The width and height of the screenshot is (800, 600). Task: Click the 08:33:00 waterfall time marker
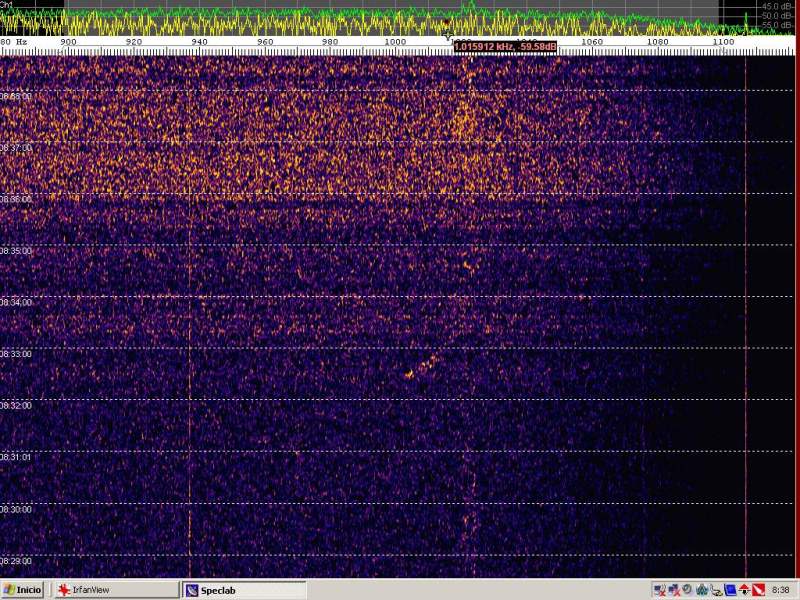click(16, 354)
